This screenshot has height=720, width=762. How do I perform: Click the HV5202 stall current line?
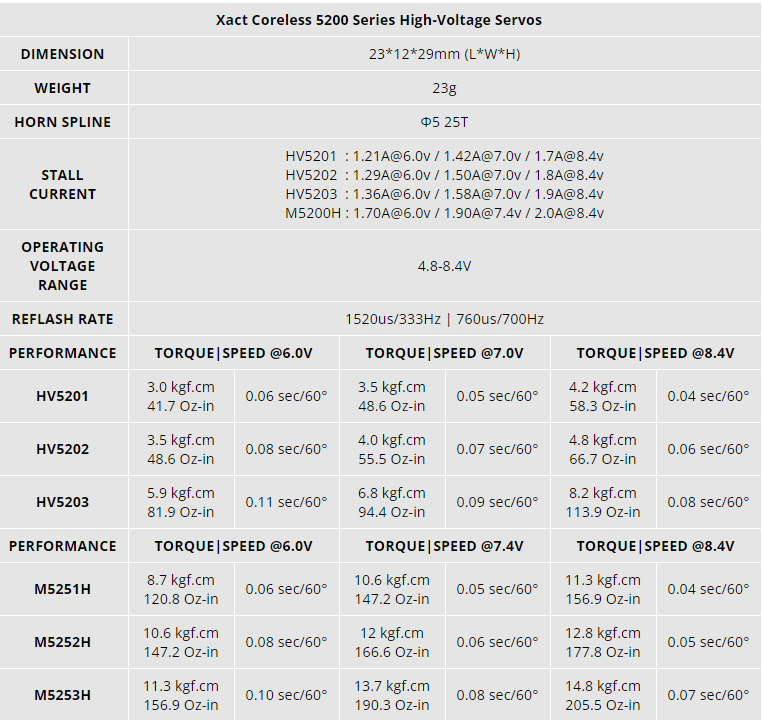(444, 175)
